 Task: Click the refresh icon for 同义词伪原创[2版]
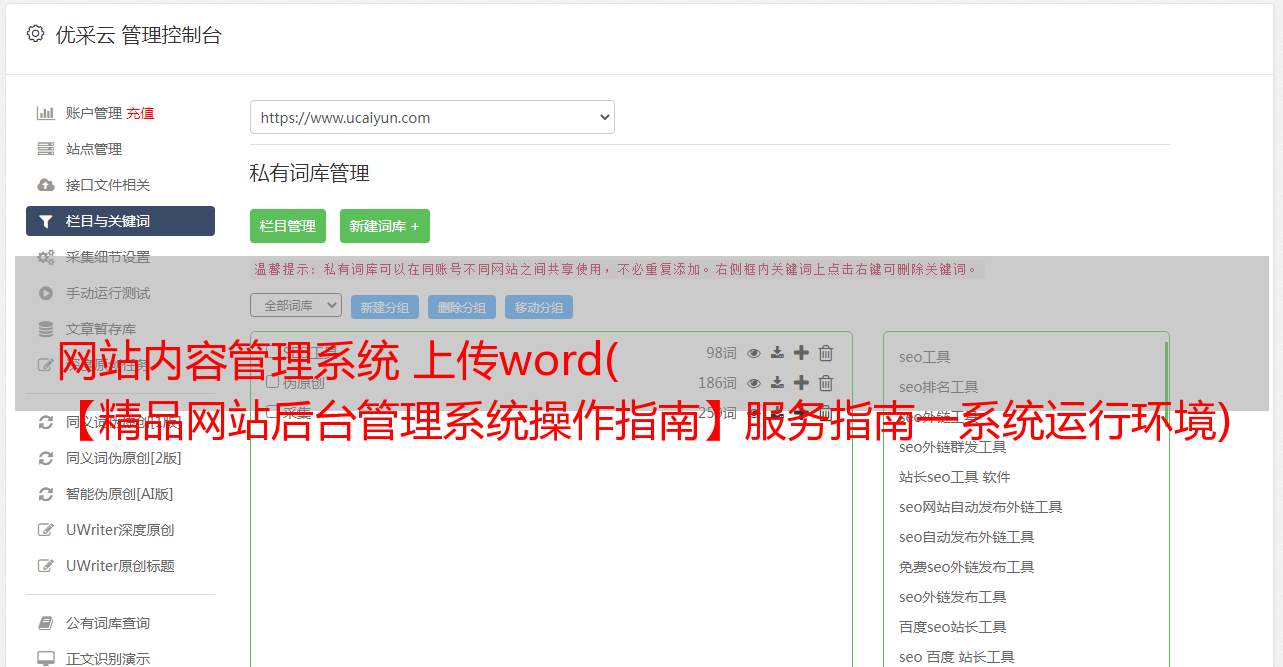click(x=45, y=458)
